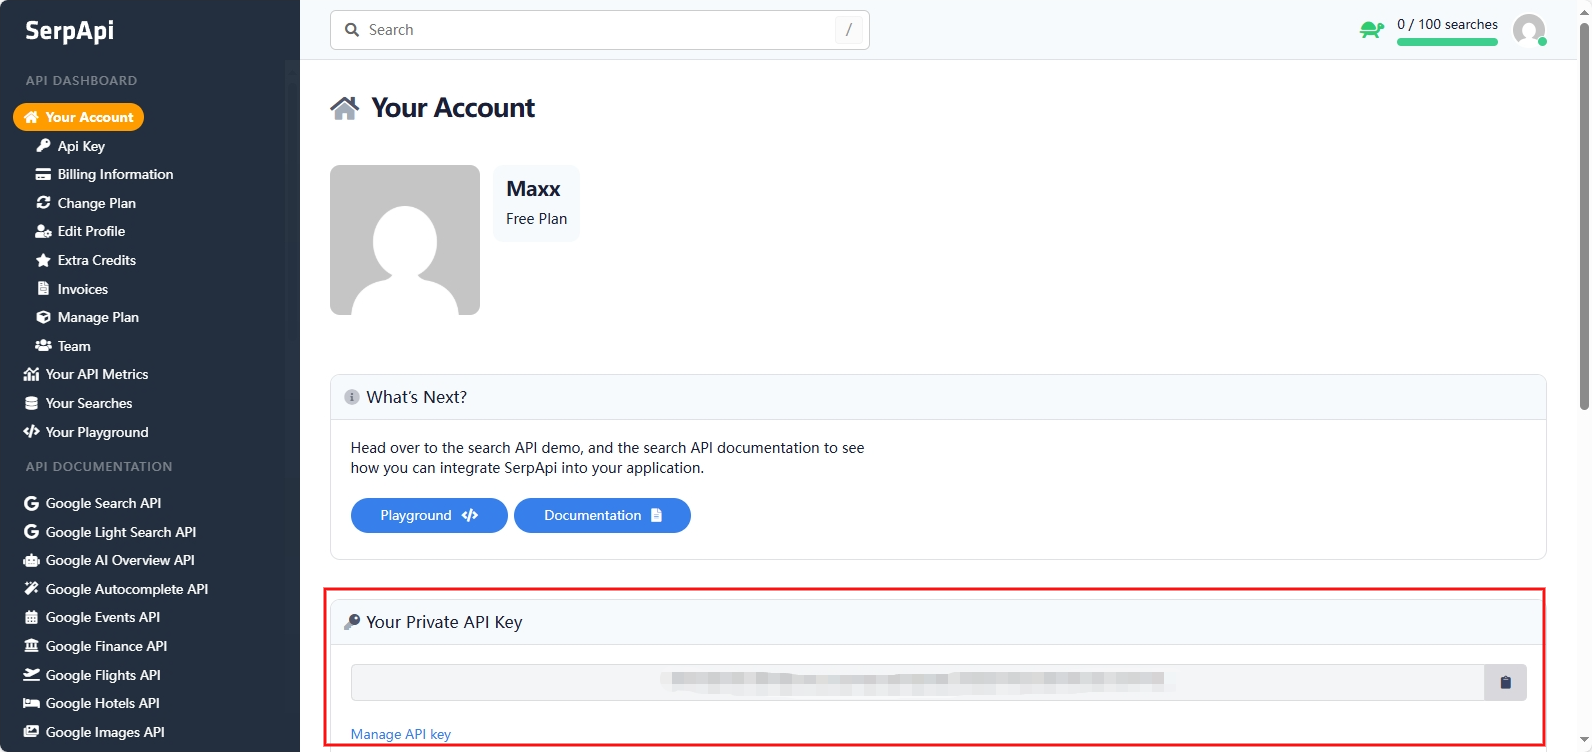Click the Your Searches database icon

pos(31,403)
